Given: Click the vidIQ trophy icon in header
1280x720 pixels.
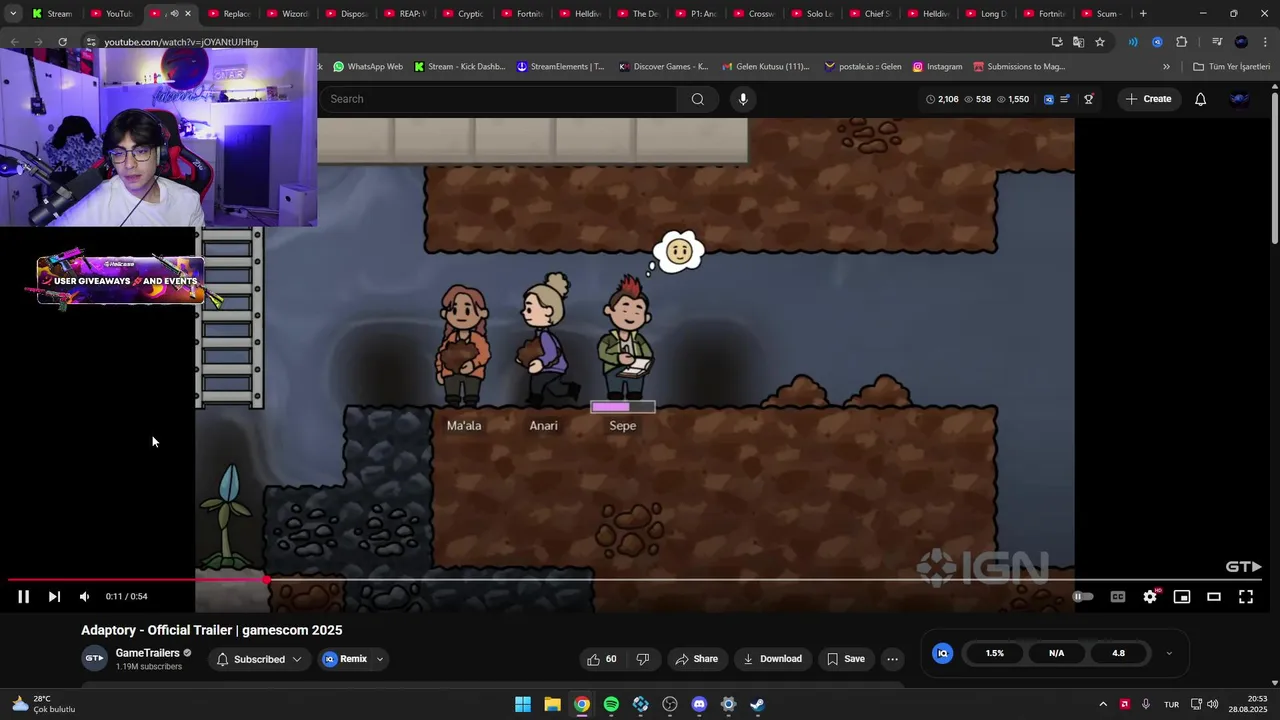Looking at the screenshot, I should [x=1089, y=99].
